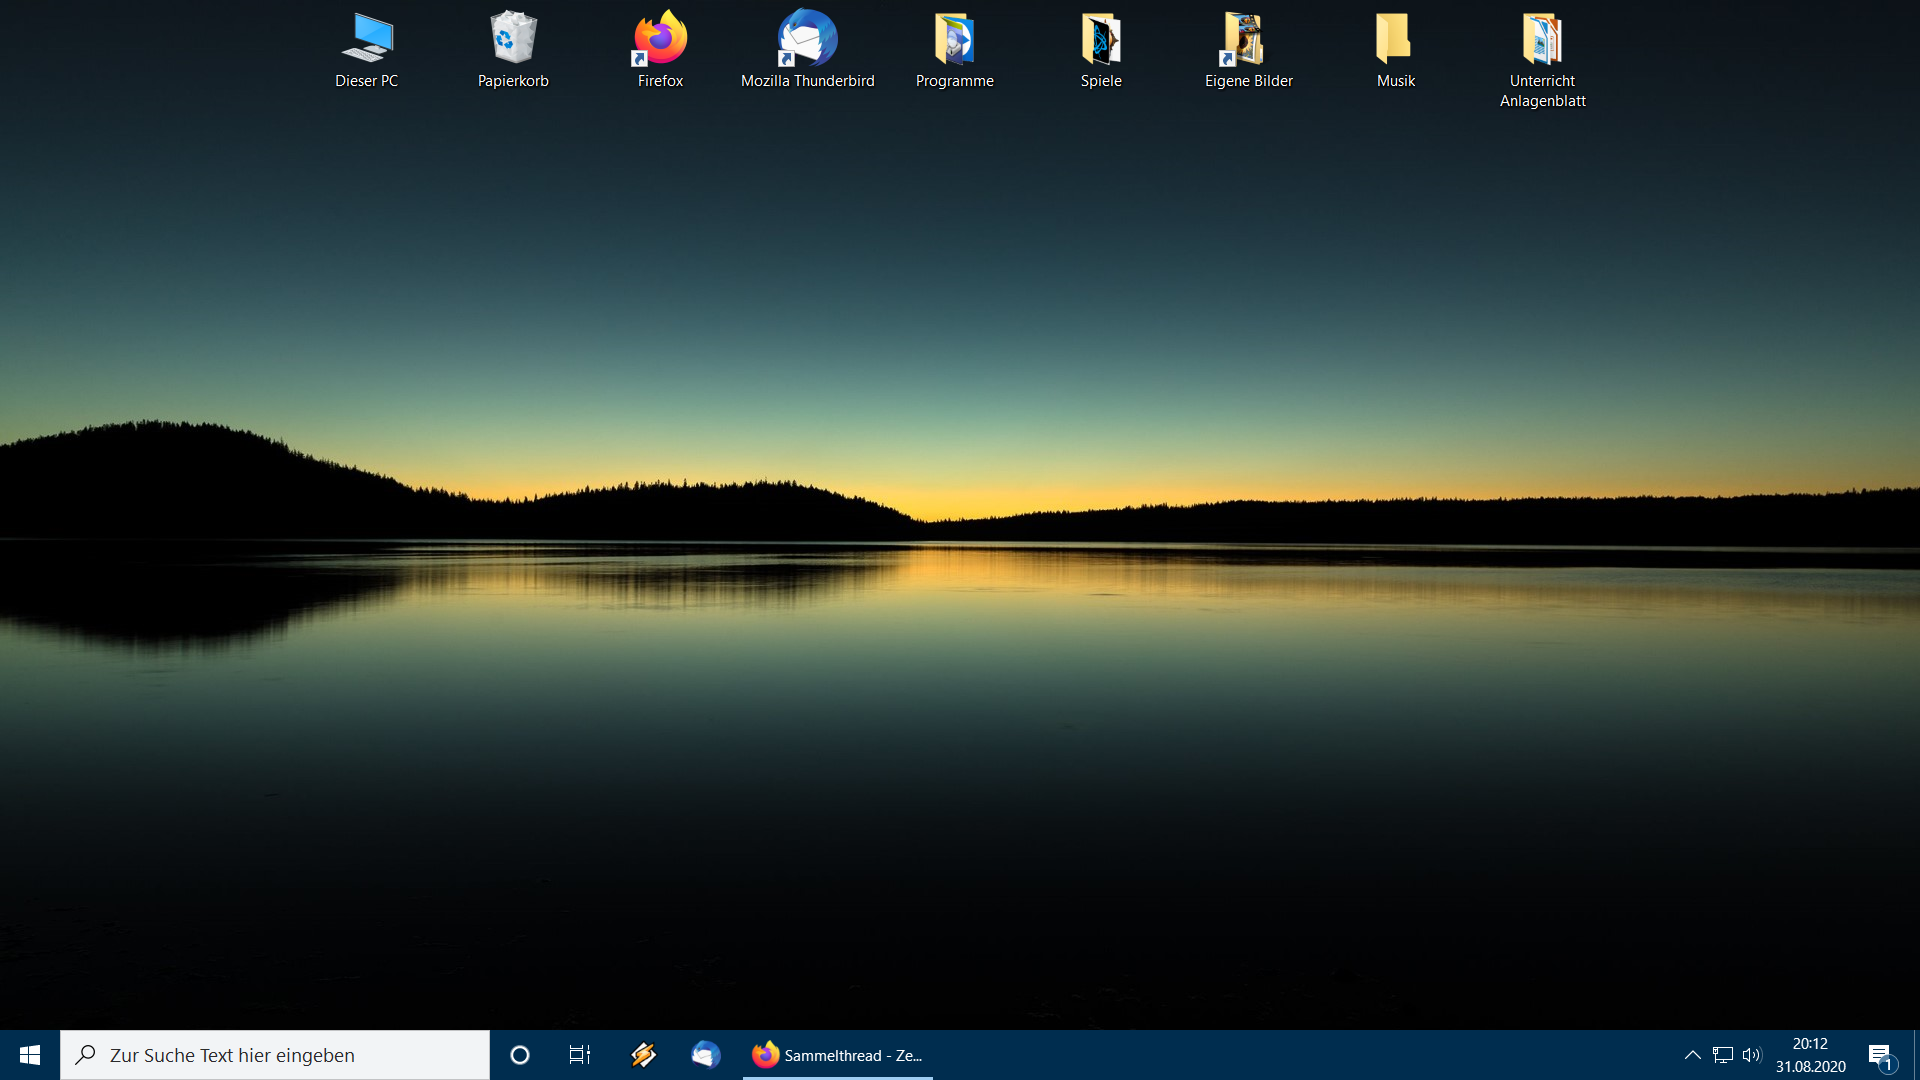Switch to the Sammelthread Firefox window
This screenshot has width=1920, height=1080.
838,1055
